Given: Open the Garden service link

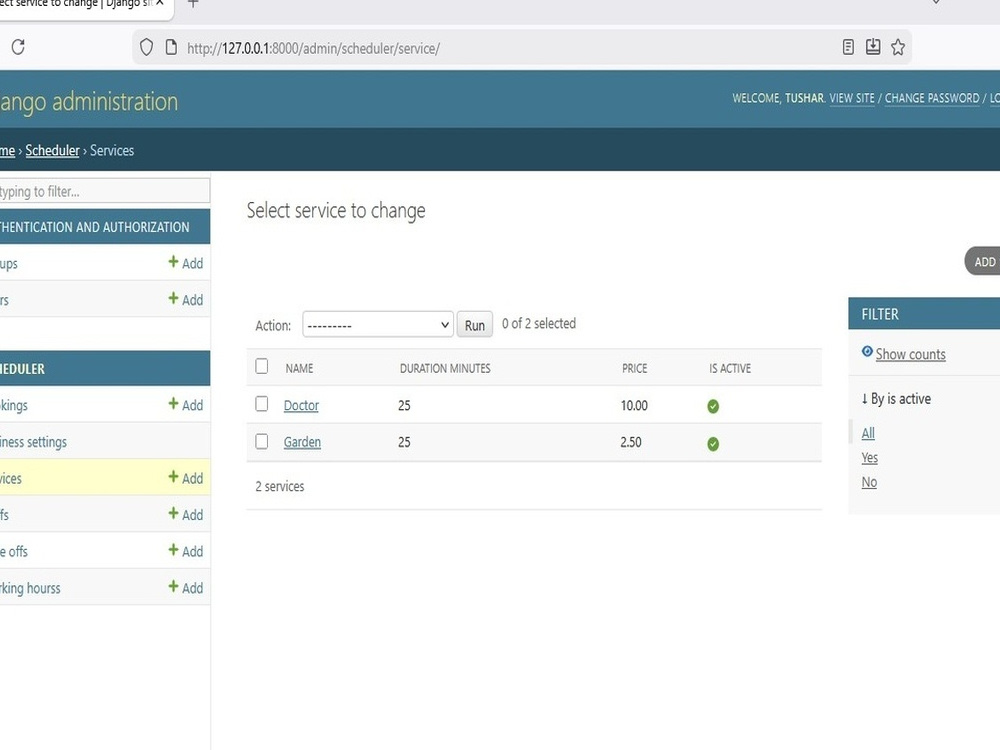Looking at the screenshot, I should tap(302, 442).
